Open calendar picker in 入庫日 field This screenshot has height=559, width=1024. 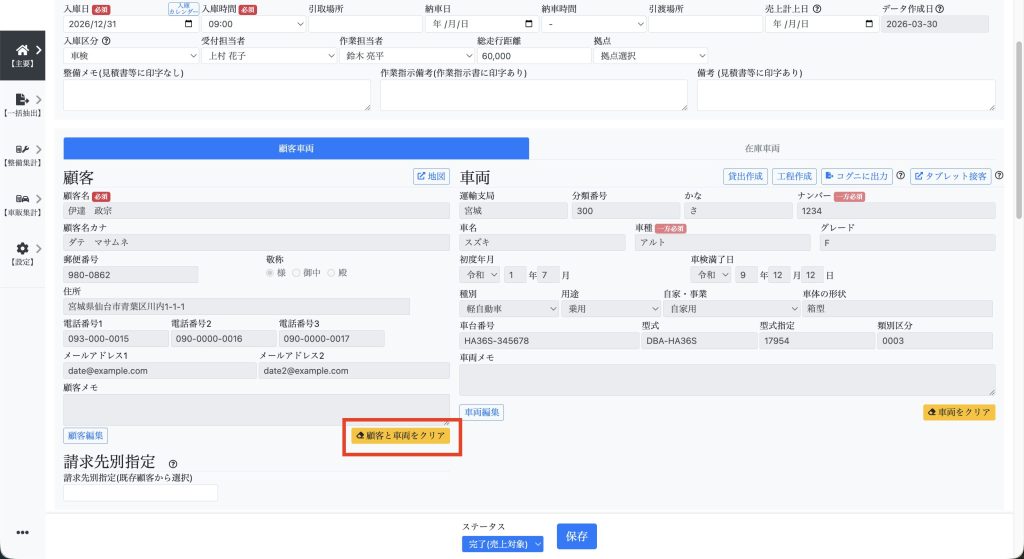[x=189, y=24]
